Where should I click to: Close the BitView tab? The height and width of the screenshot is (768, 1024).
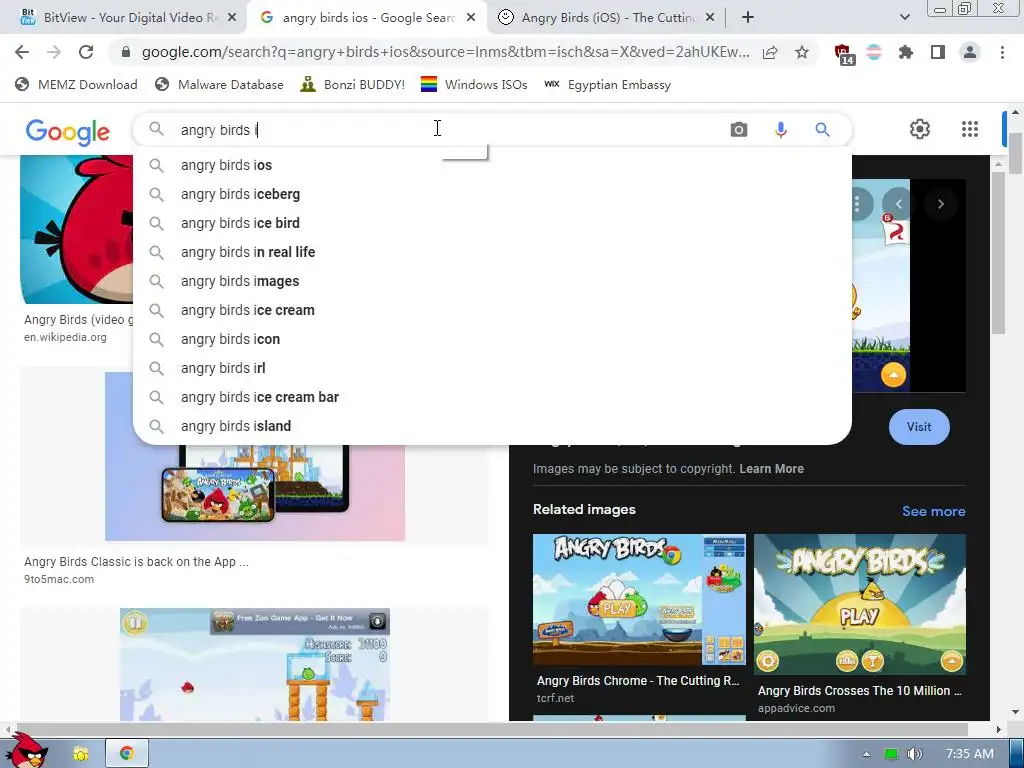tap(232, 18)
